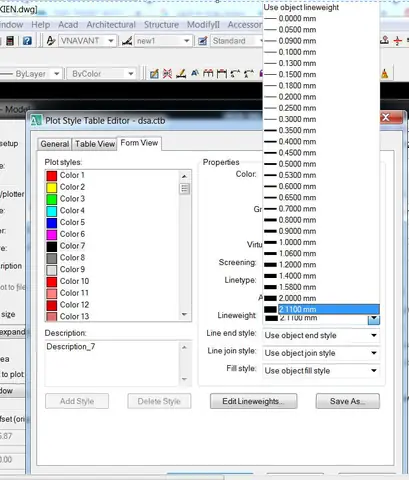
Task: Choose 0.0000 mm lineweight
Action: pos(321,18)
